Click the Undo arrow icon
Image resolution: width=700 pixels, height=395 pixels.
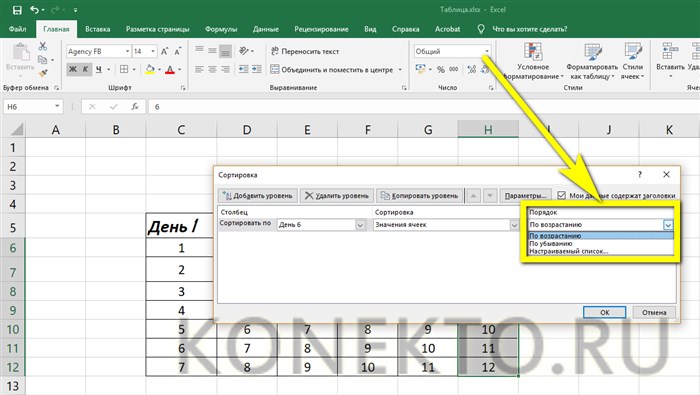[34, 9]
